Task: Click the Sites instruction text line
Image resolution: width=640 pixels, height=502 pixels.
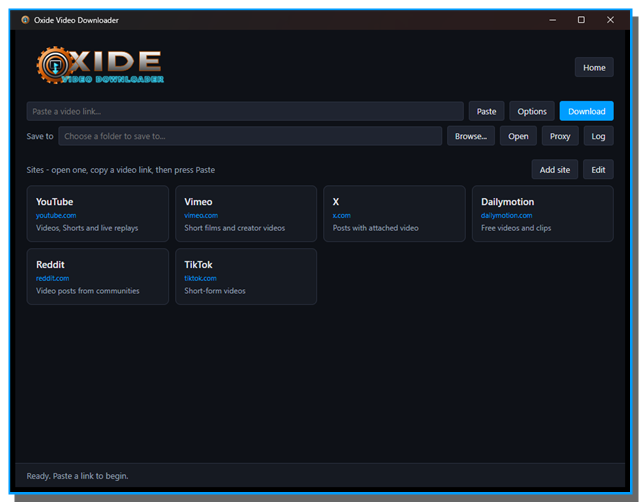Action: tap(120, 170)
